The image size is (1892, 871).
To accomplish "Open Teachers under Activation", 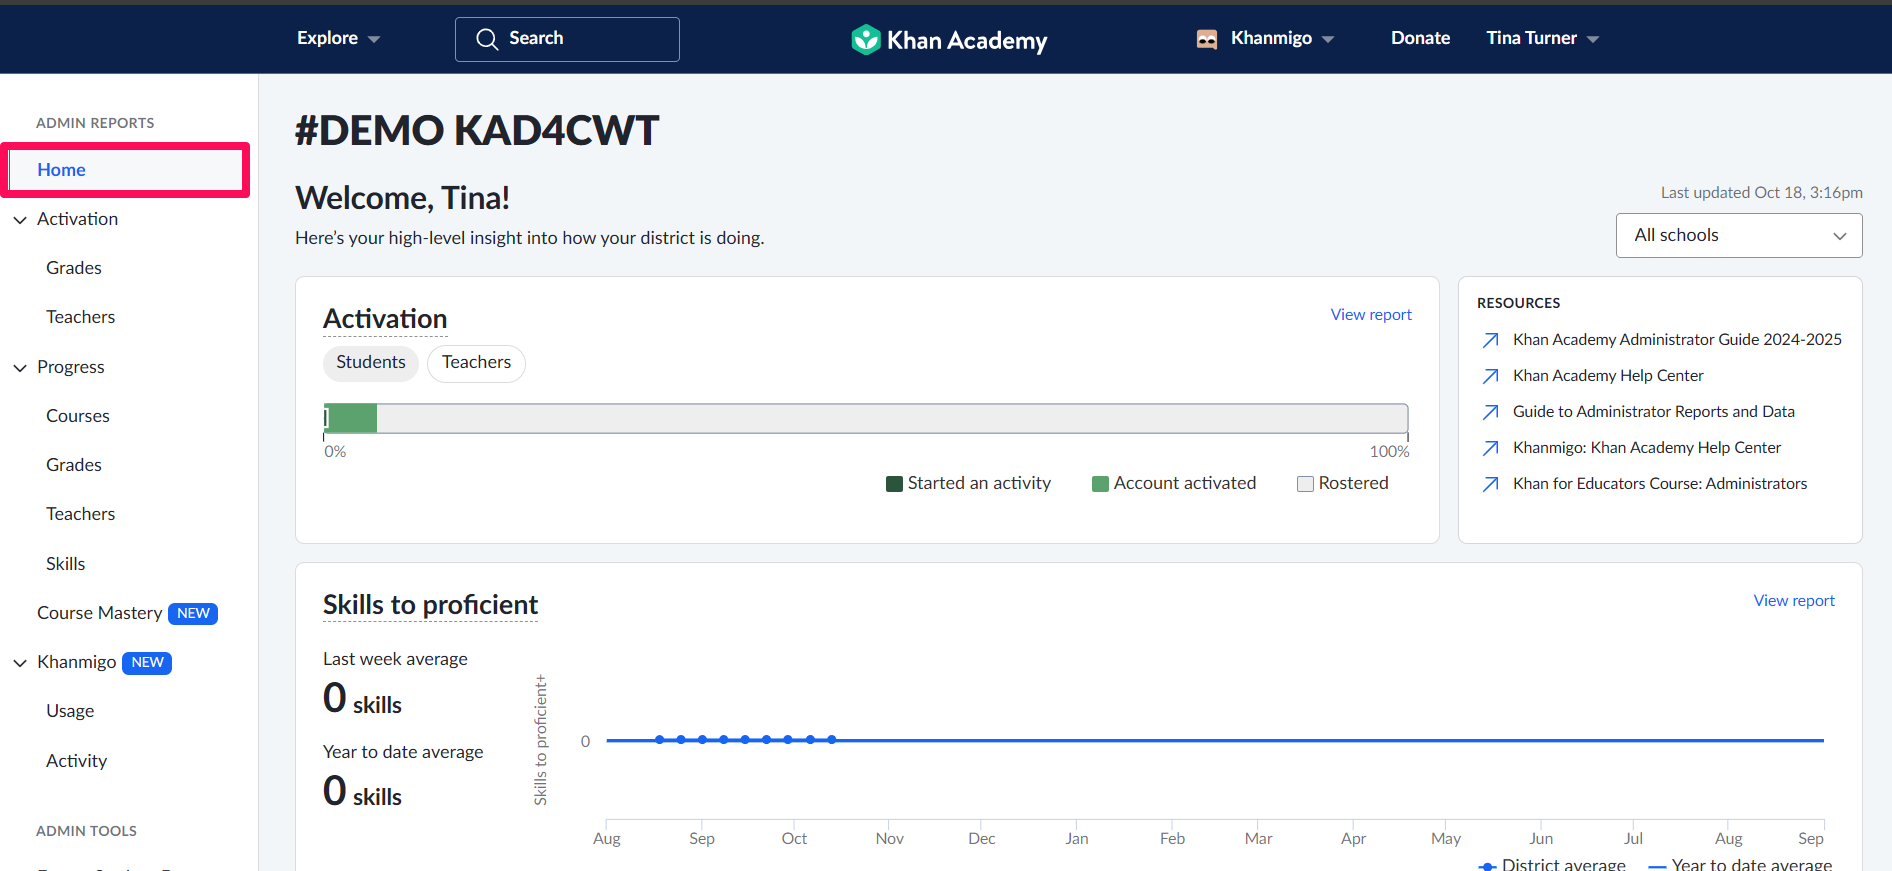I will click(80, 317).
